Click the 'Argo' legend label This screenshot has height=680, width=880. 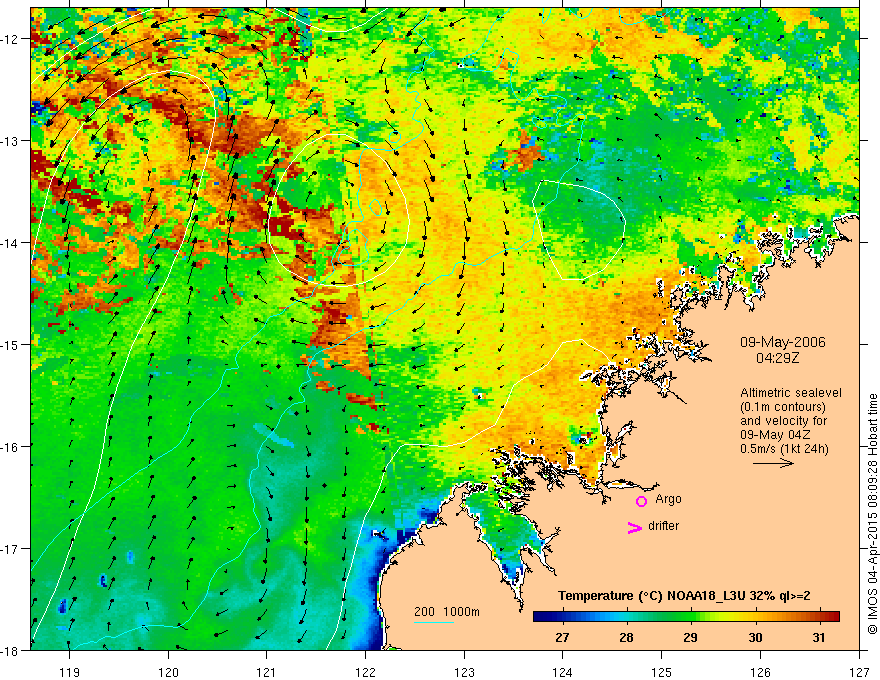coord(668,499)
